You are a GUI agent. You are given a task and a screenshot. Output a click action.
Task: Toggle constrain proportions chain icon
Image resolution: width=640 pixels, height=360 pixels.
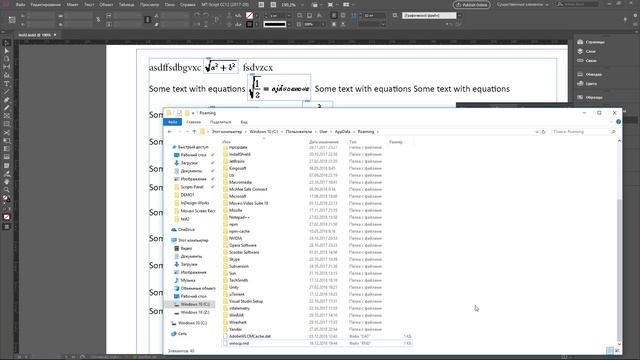[98, 20]
